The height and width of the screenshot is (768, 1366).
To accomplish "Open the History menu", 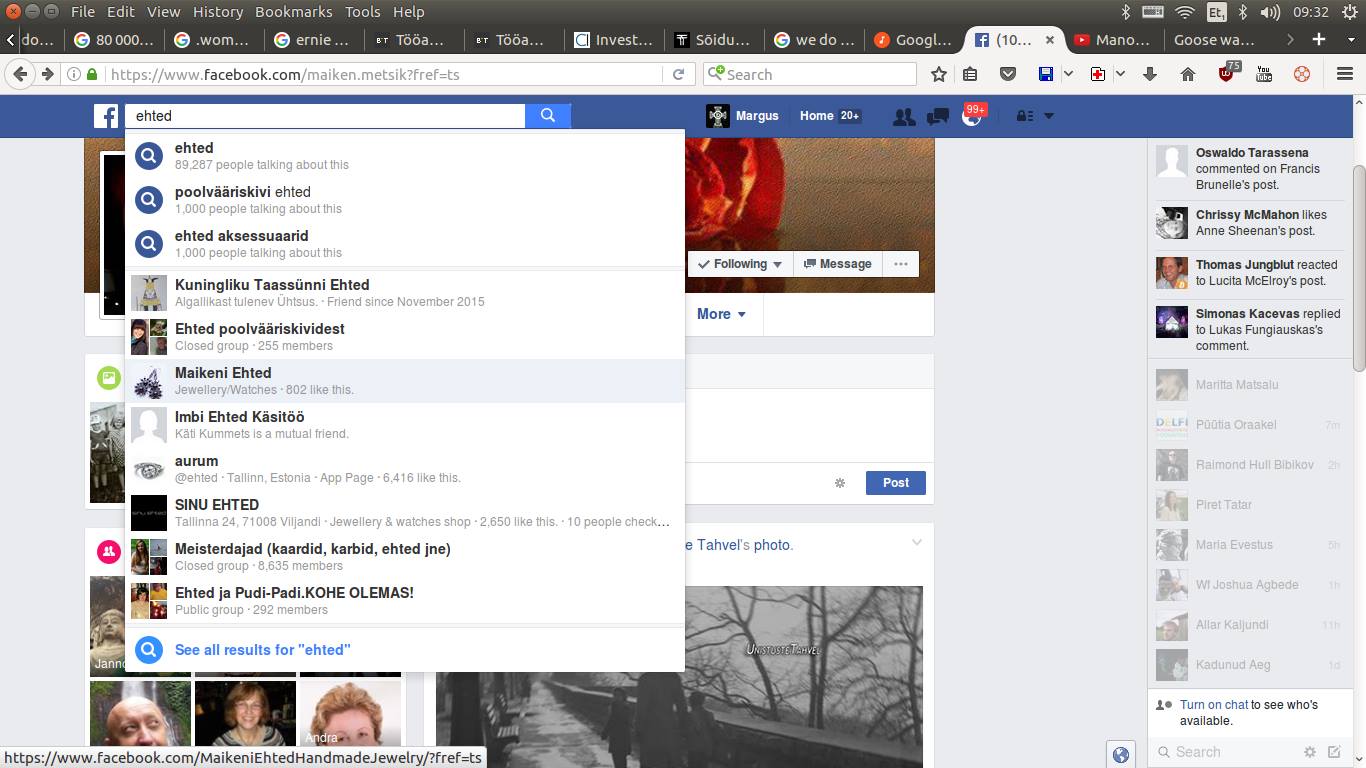I will (x=217, y=12).
